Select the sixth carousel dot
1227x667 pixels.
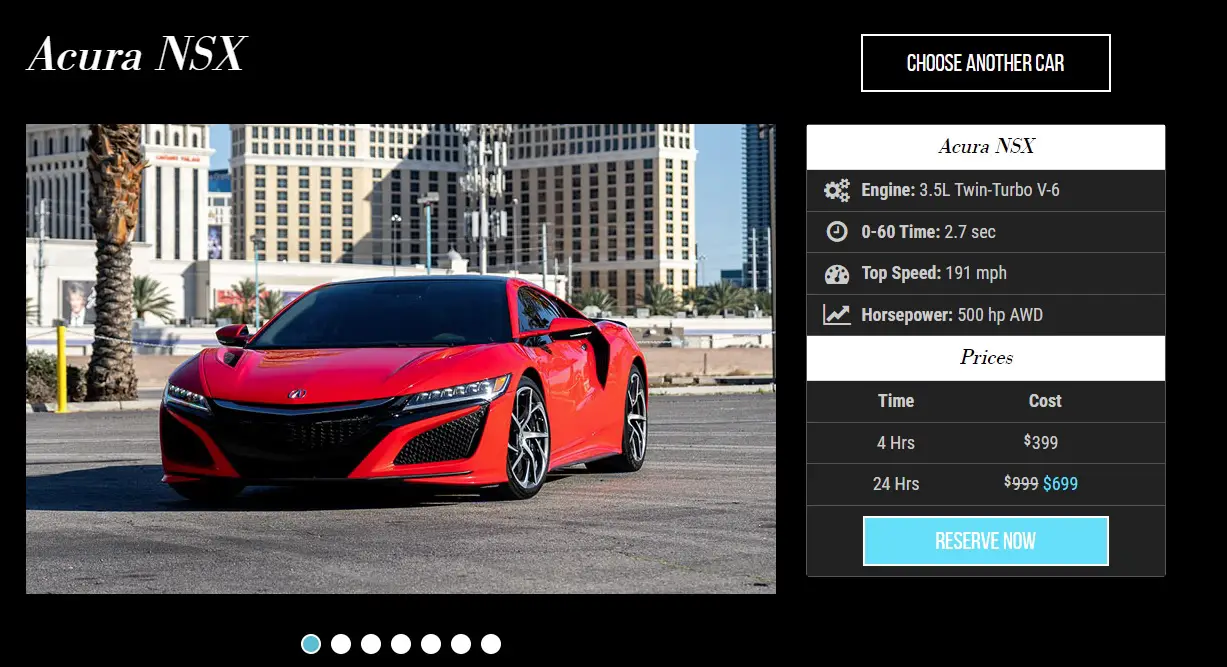point(461,644)
